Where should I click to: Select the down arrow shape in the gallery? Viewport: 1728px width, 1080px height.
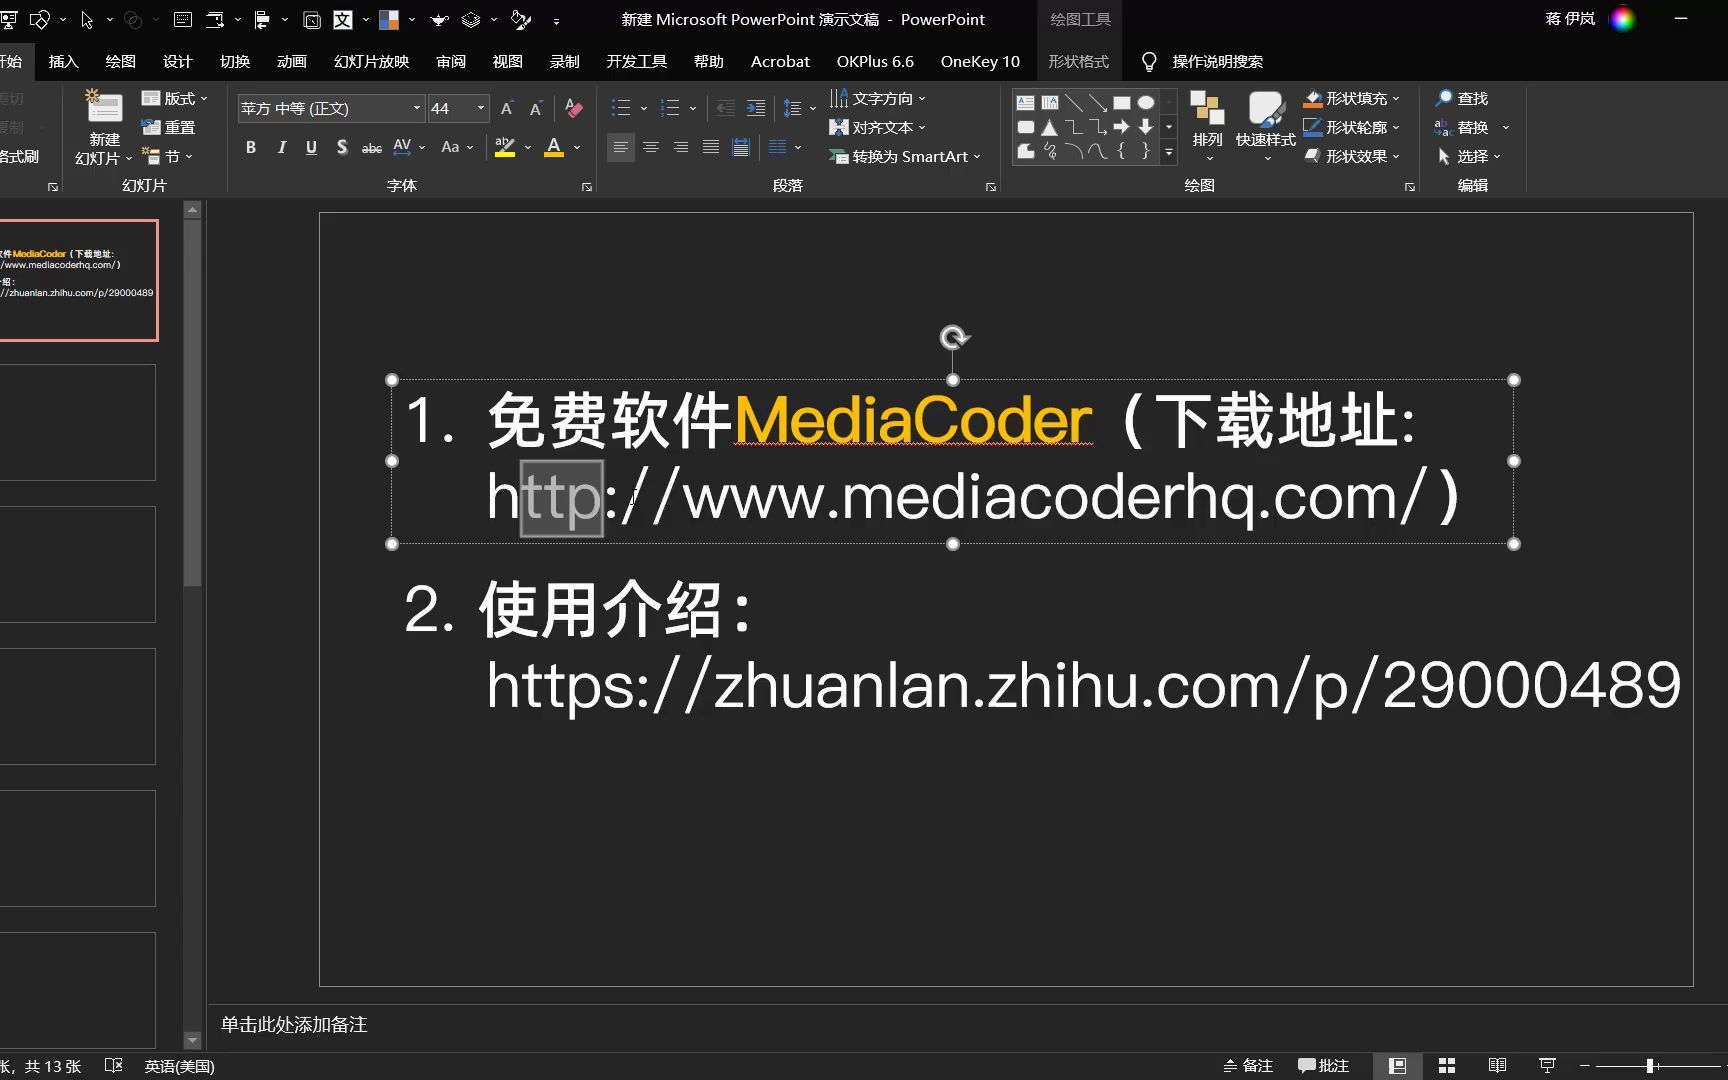coord(1146,127)
